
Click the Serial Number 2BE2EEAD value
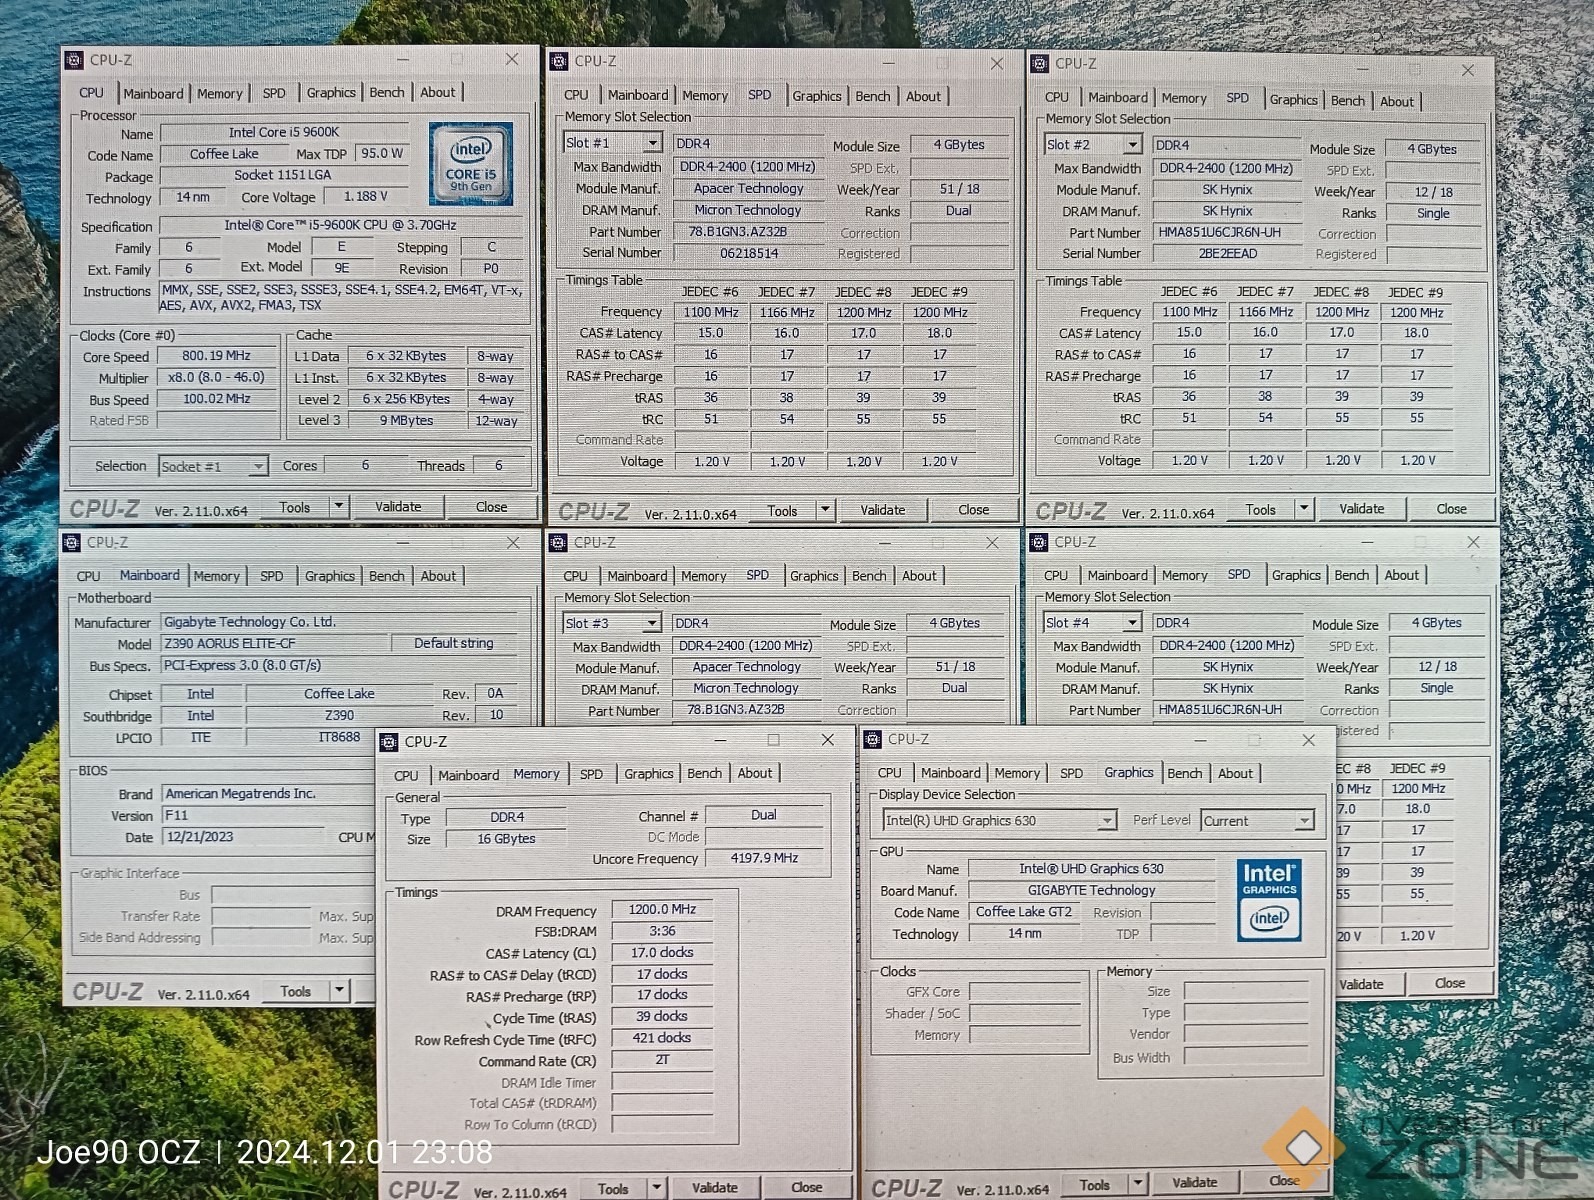(x=1227, y=254)
